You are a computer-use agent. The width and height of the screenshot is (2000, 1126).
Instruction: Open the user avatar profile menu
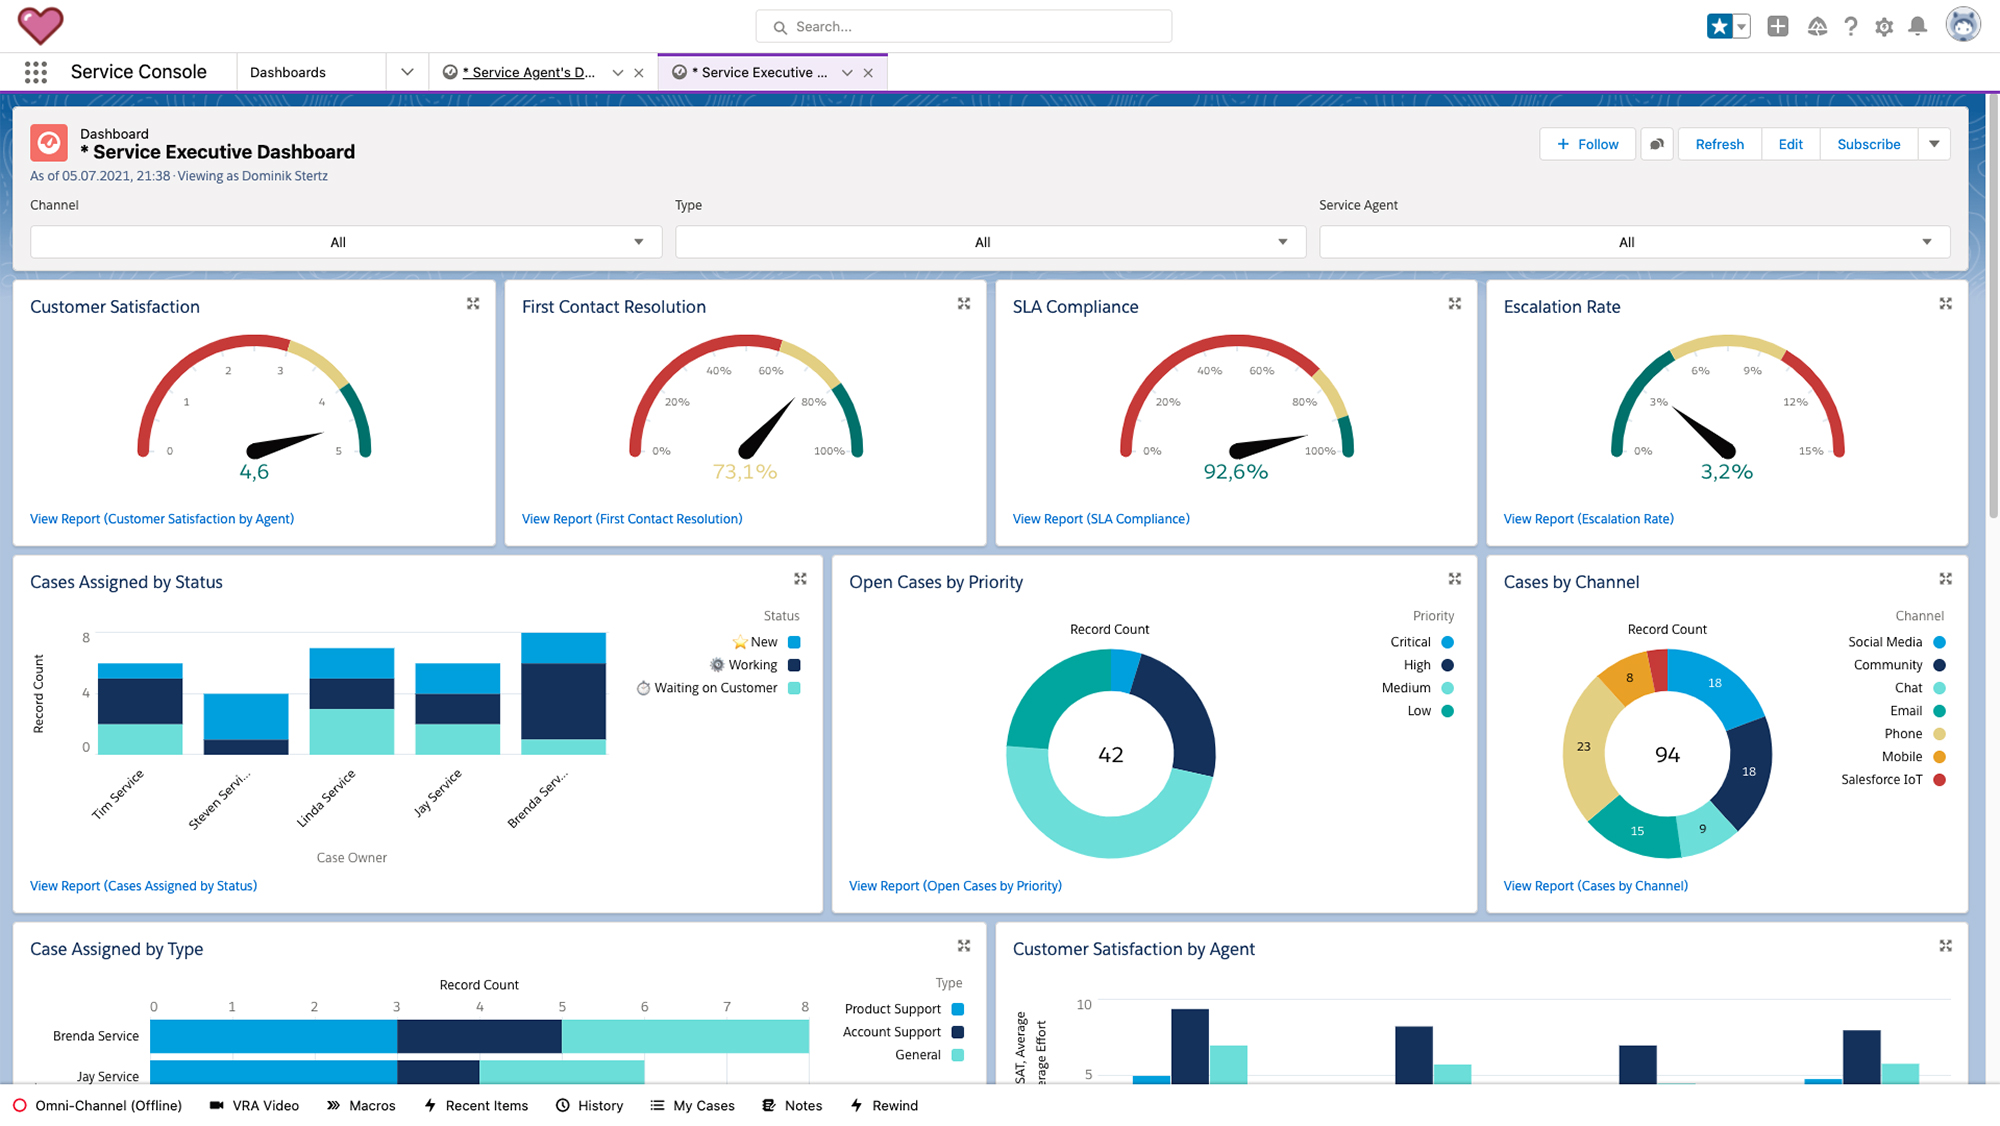(1963, 25)
